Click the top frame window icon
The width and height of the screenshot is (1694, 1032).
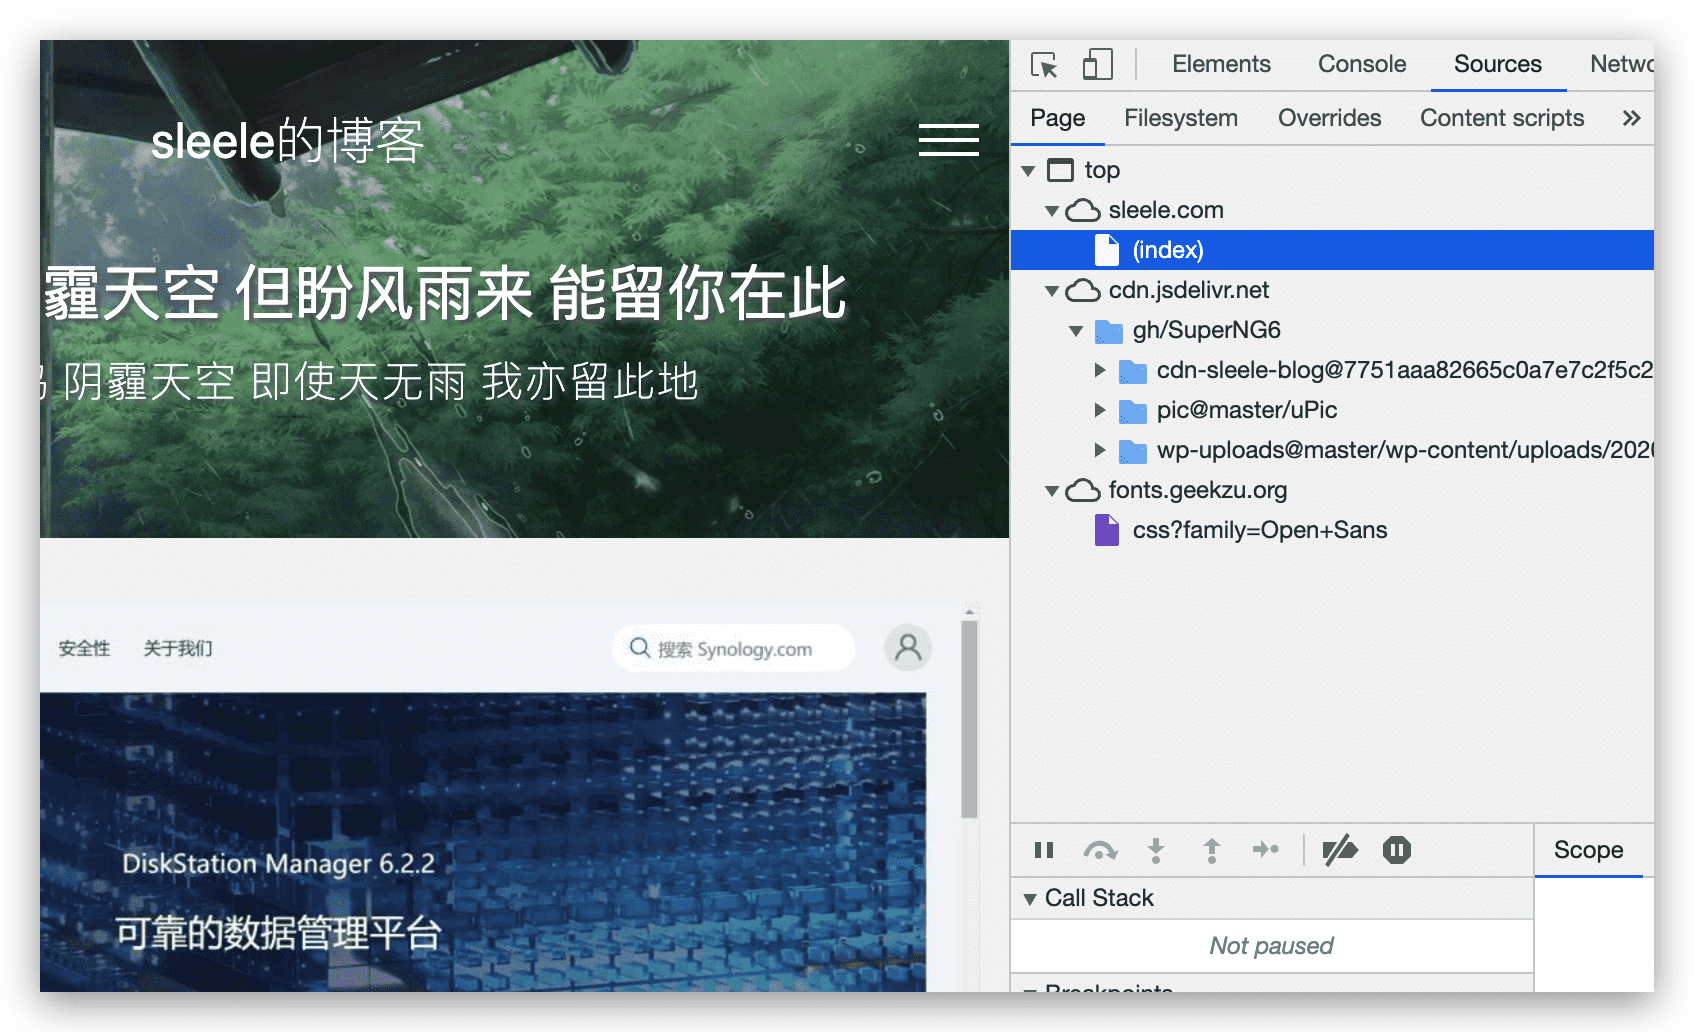[1060, 170]
